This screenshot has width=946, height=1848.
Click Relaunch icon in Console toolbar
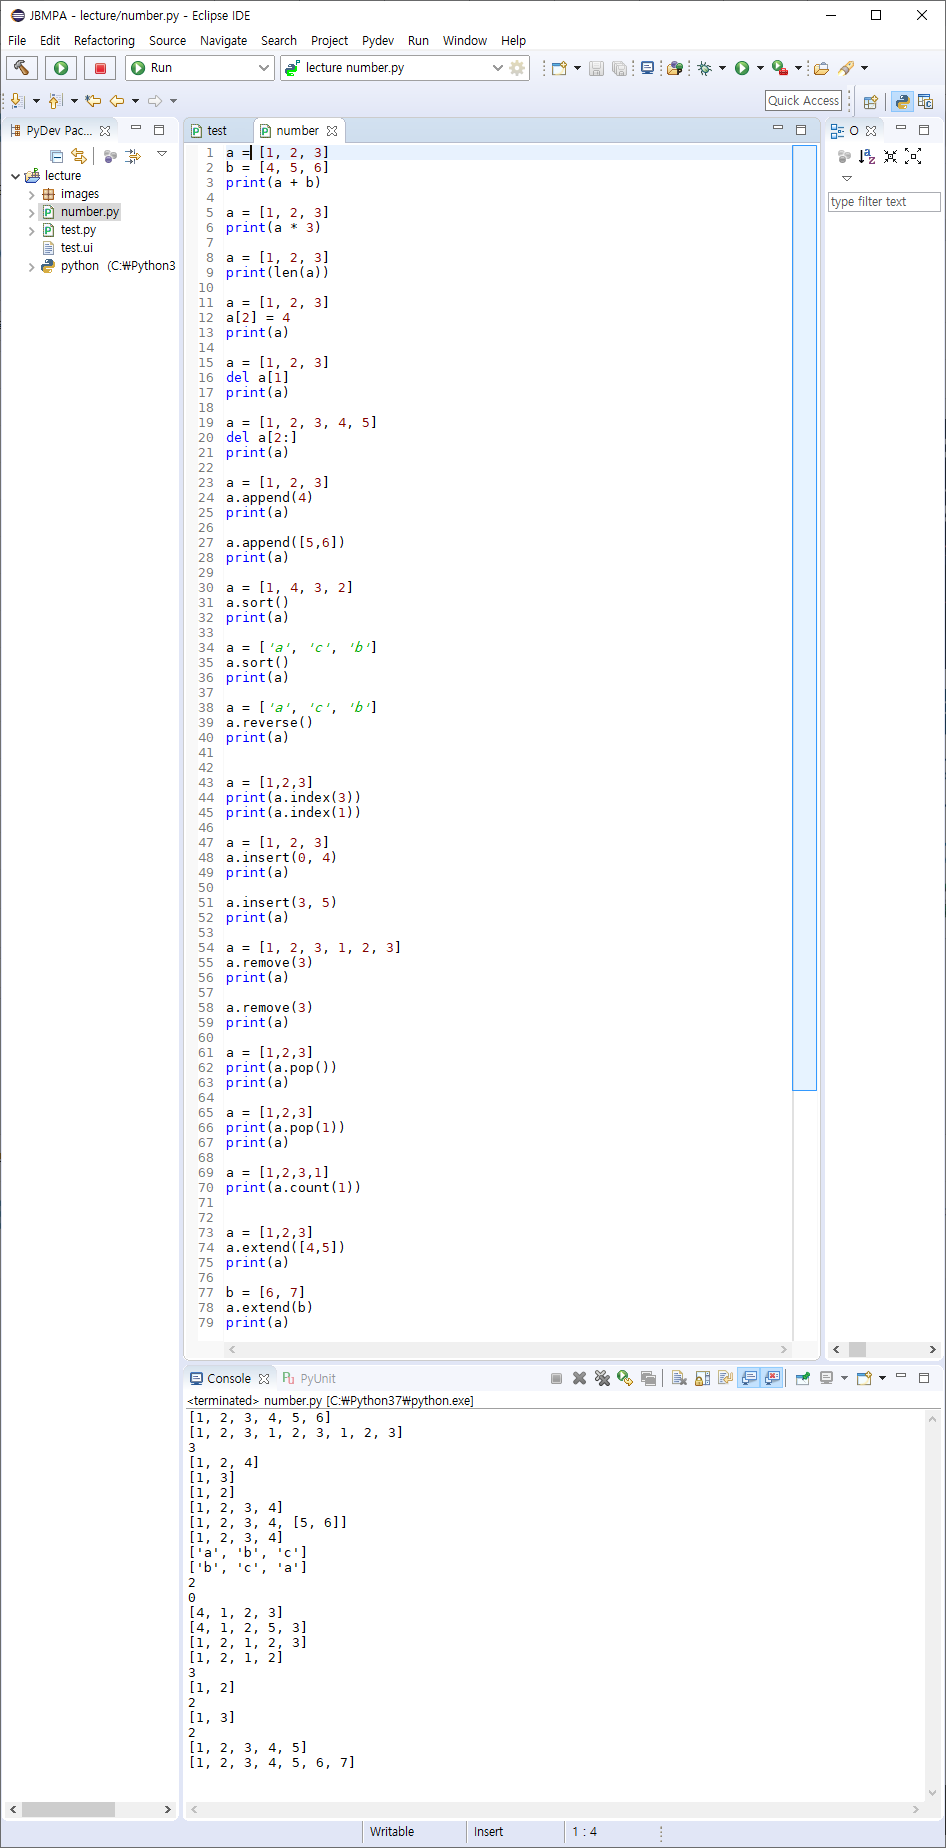tap(625, 1378)
